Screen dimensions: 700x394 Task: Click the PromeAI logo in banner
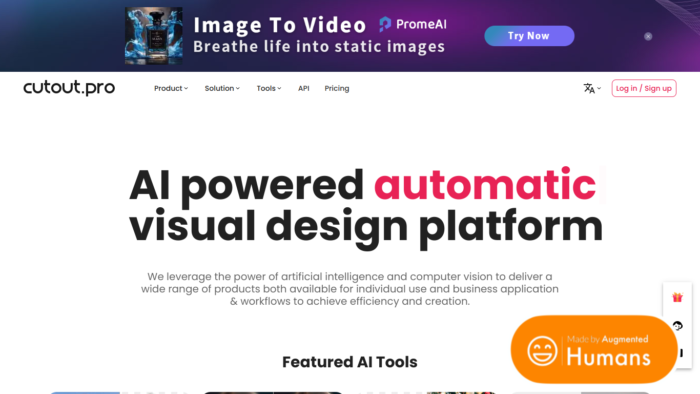tap(413, 24)
